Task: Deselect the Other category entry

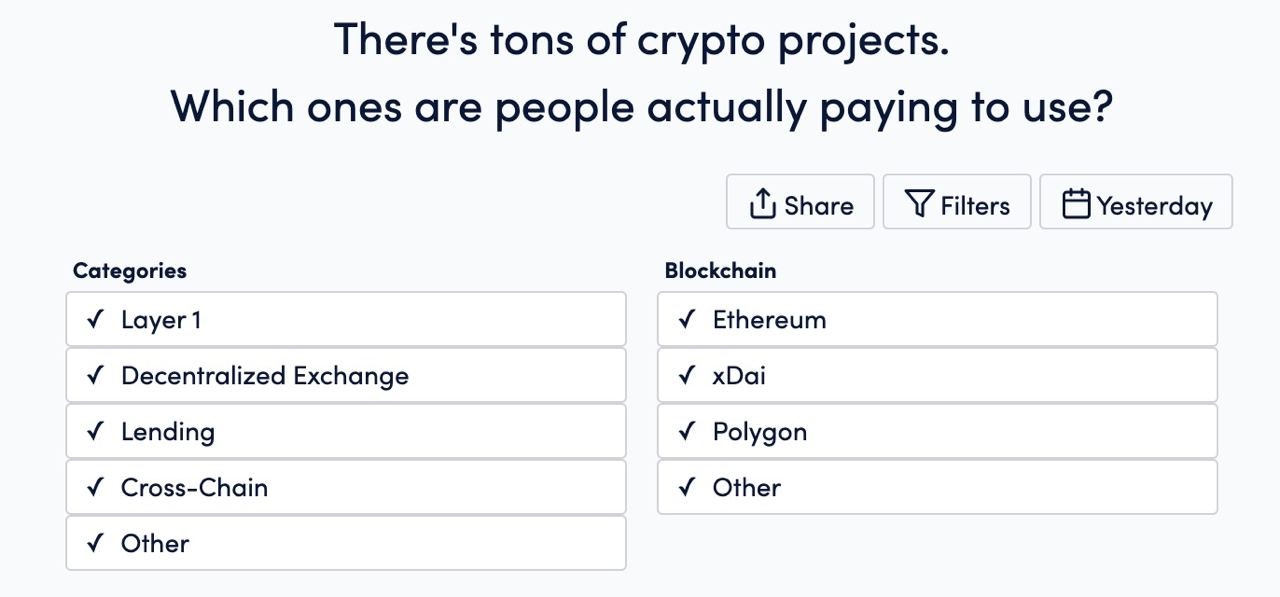Action: tap(345, 543)
